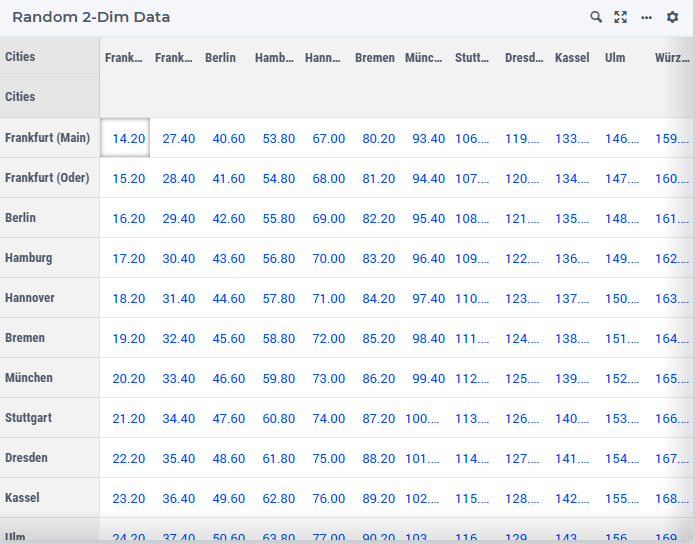This screenshot has width=695, height=544.
Task: Select cell with value 17.20
Action: tap(125, 258)
